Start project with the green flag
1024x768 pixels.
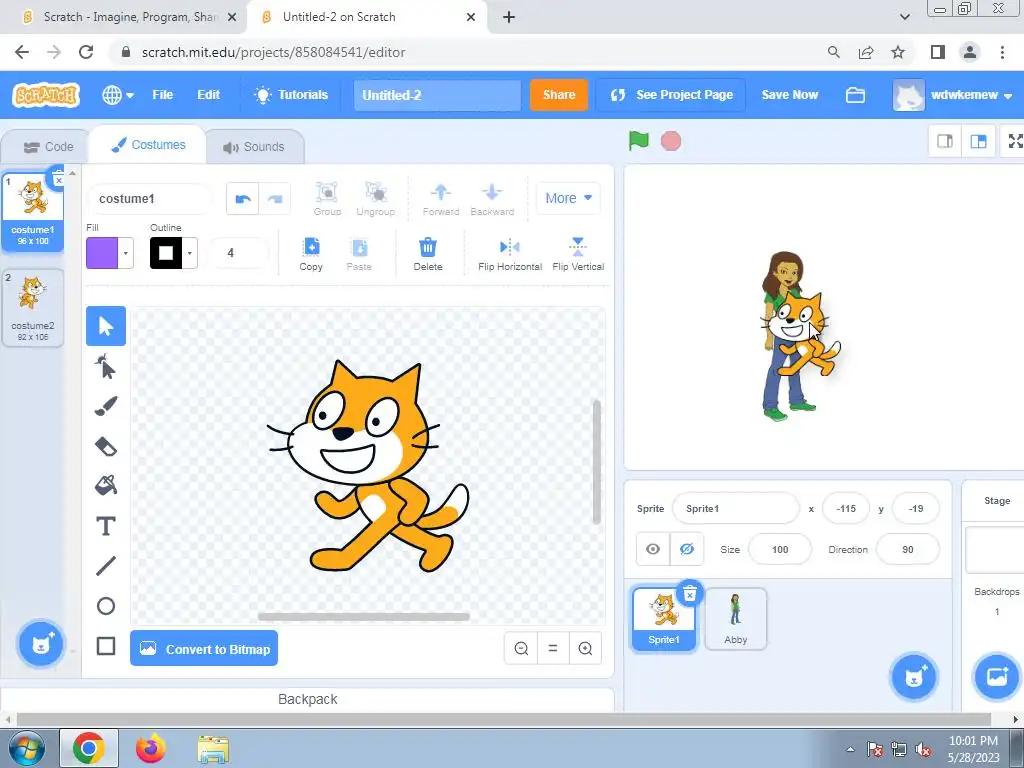point(639,140)
